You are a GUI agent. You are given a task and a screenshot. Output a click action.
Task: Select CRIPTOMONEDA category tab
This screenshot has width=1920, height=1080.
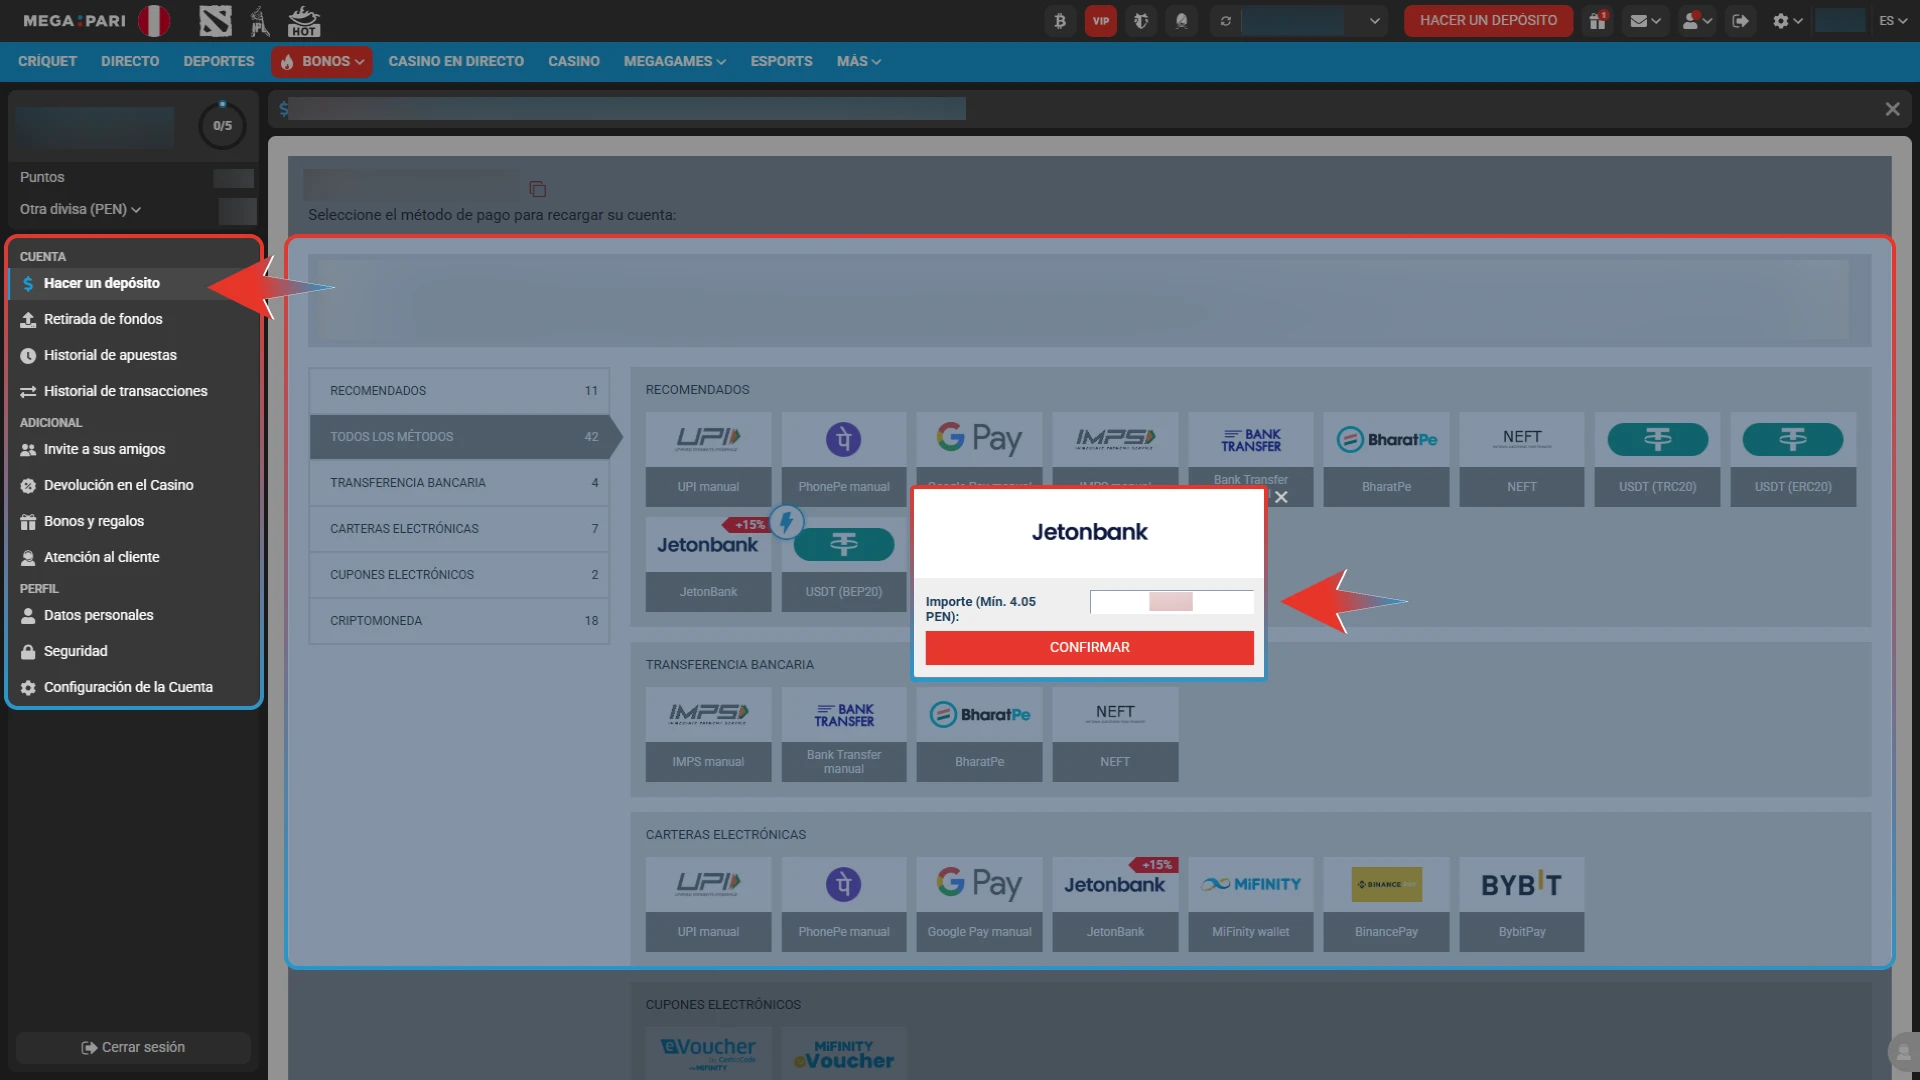pyautogui.click(x=459, y=620)
